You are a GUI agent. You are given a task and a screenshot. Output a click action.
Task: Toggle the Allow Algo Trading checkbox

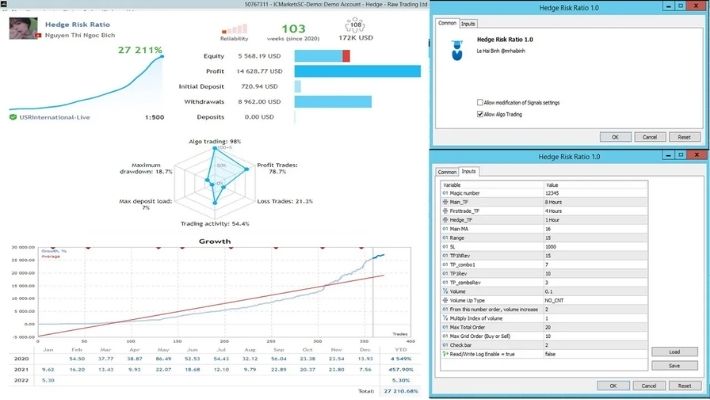[481, 114]
